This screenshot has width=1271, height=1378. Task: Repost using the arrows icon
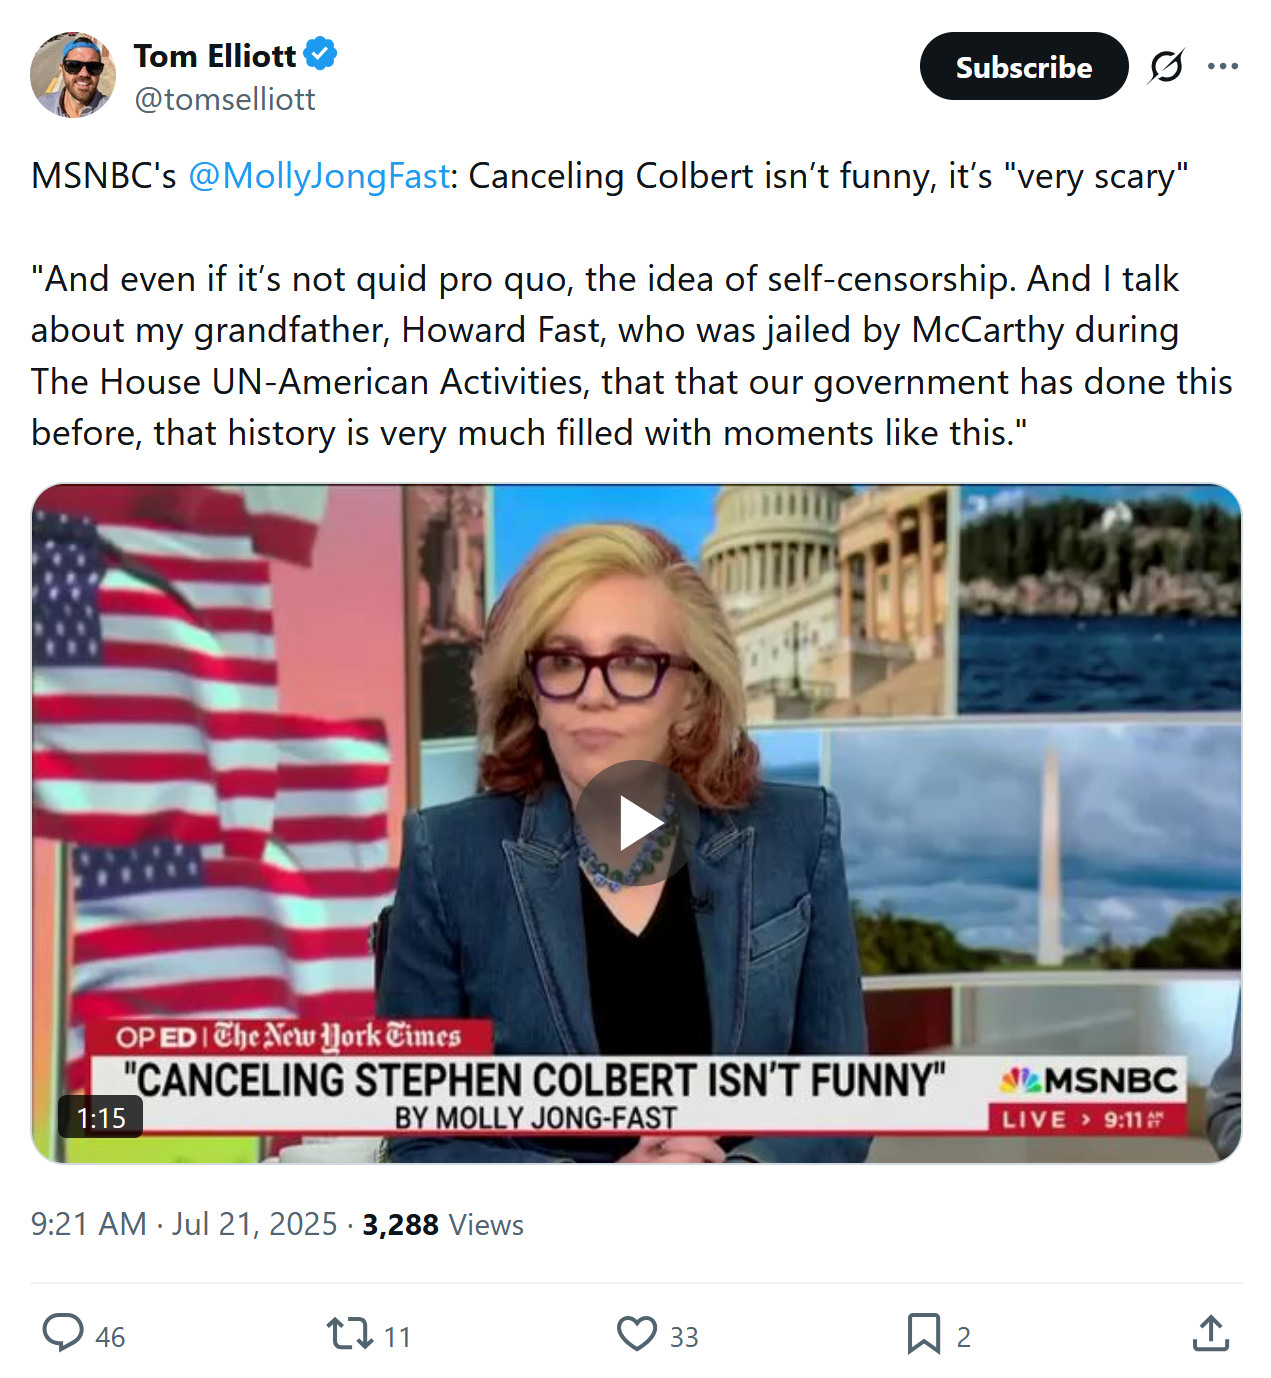pyautogui.click(x=350, y=1334)
